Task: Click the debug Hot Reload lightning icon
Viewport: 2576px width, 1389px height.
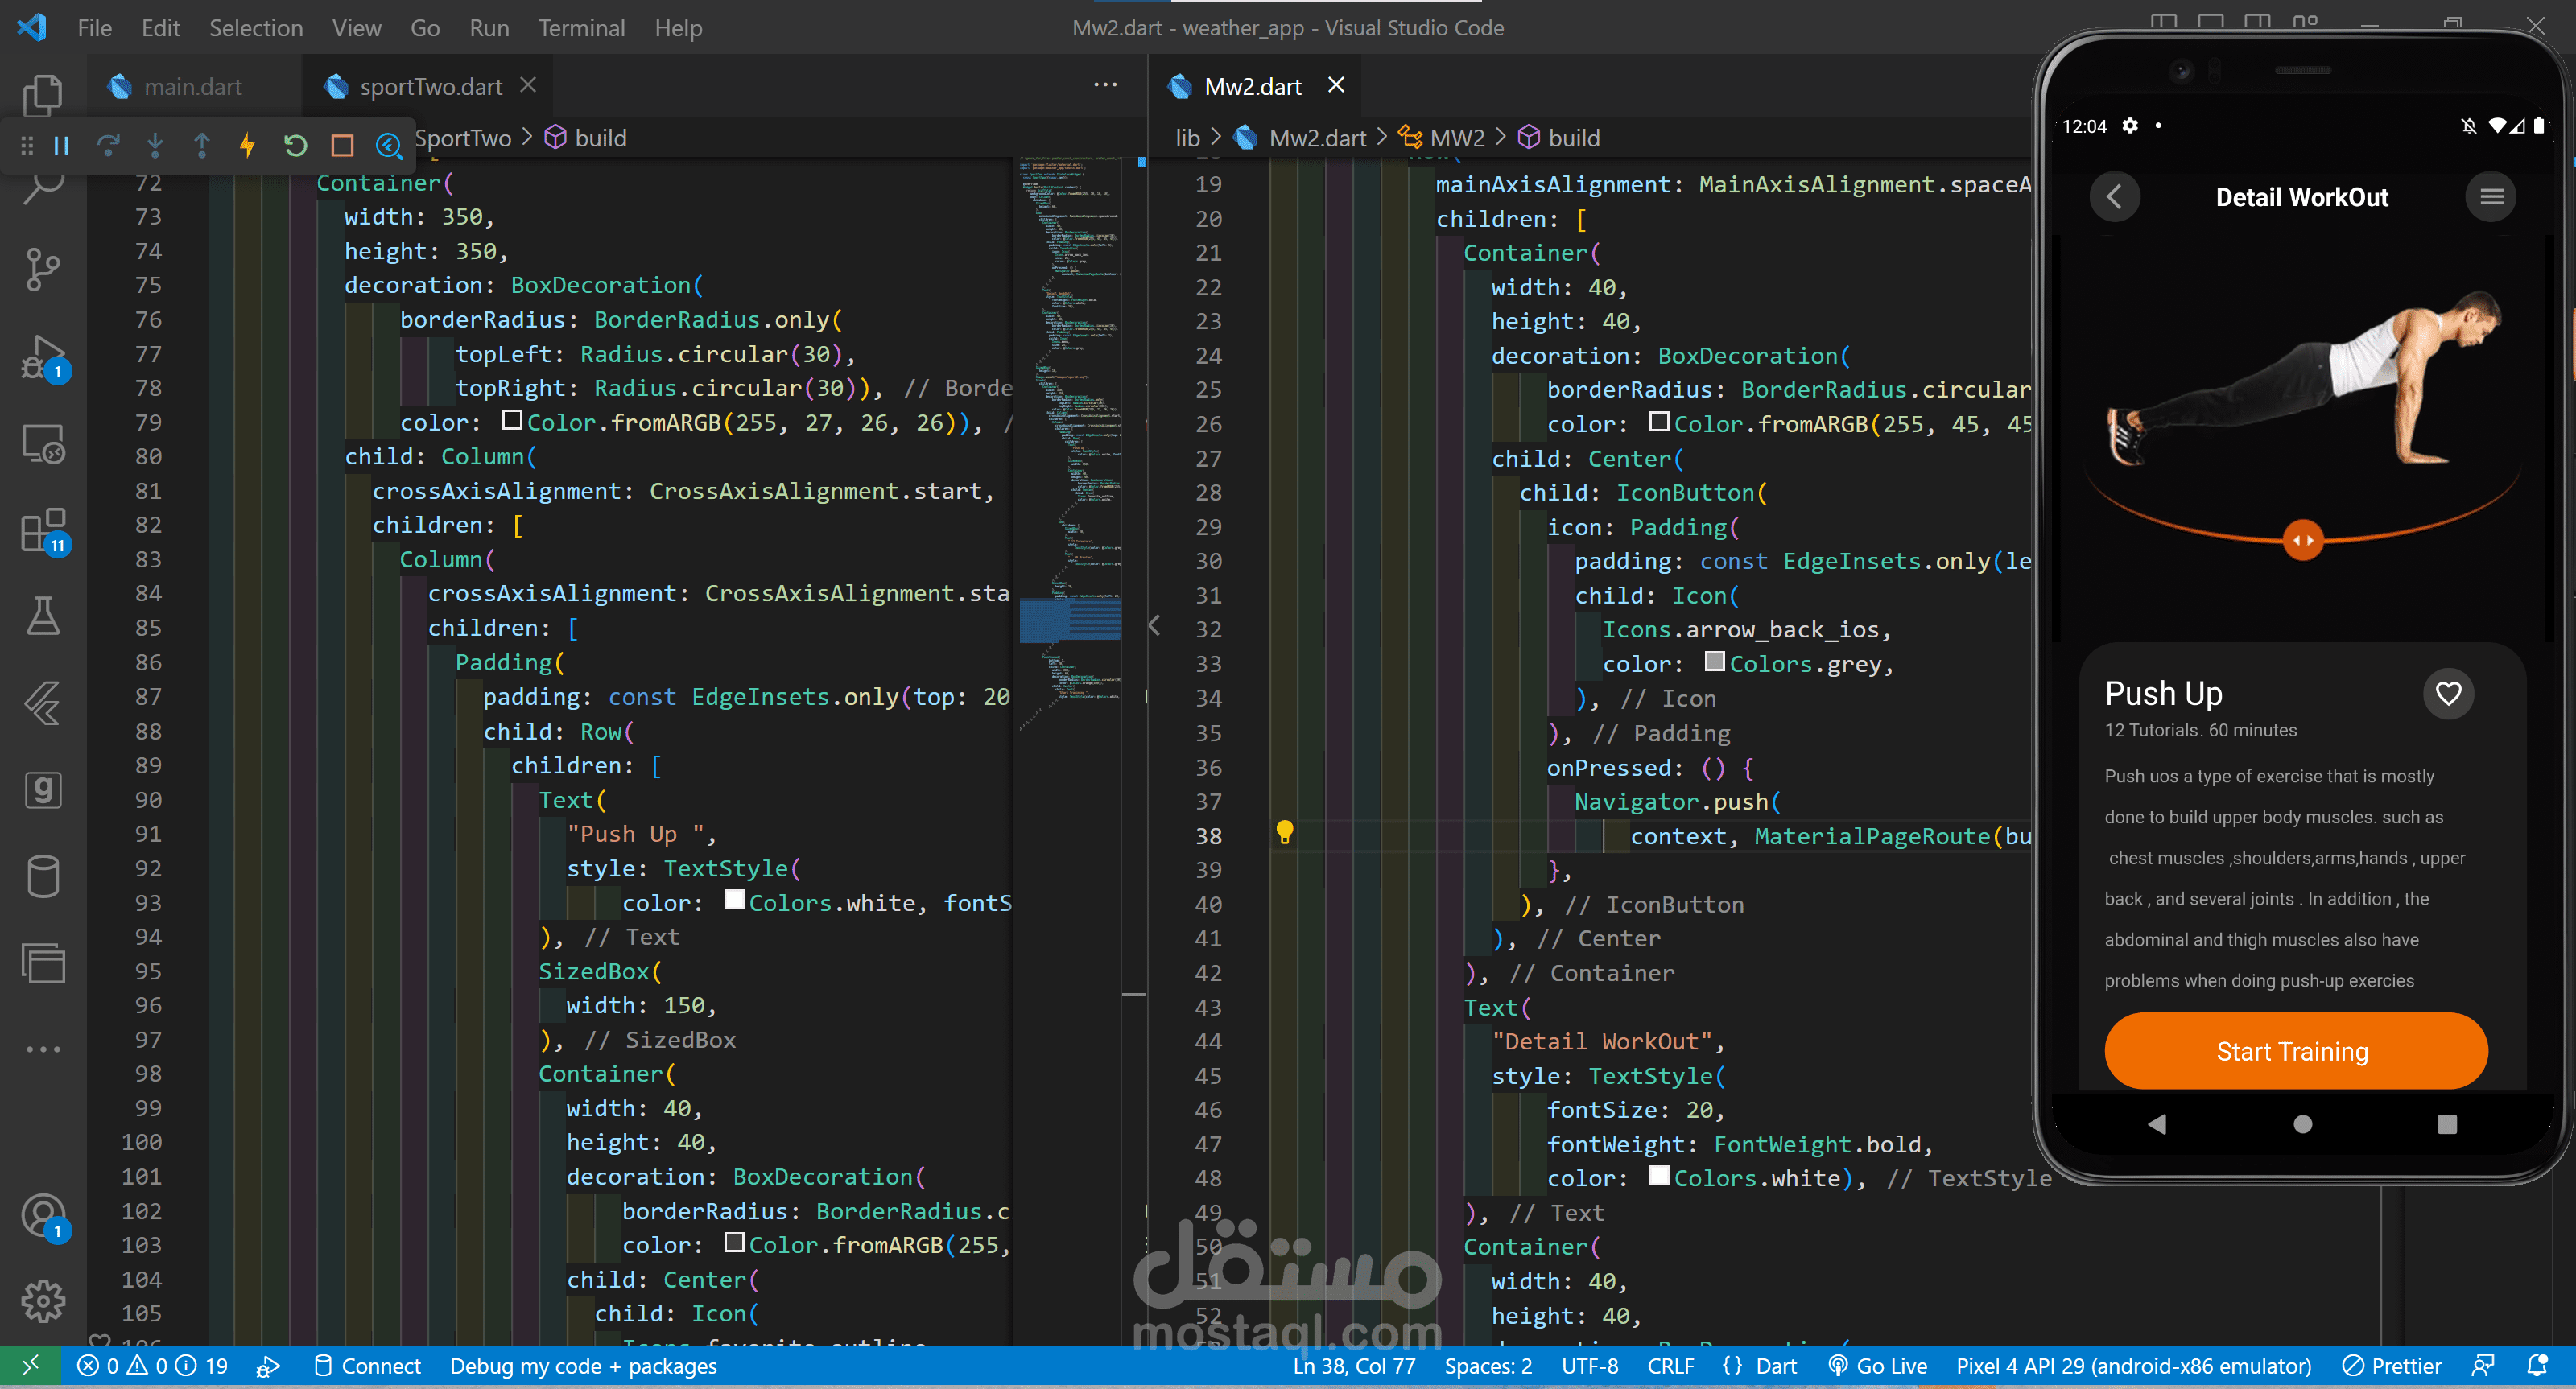Action: click(247, 146)
